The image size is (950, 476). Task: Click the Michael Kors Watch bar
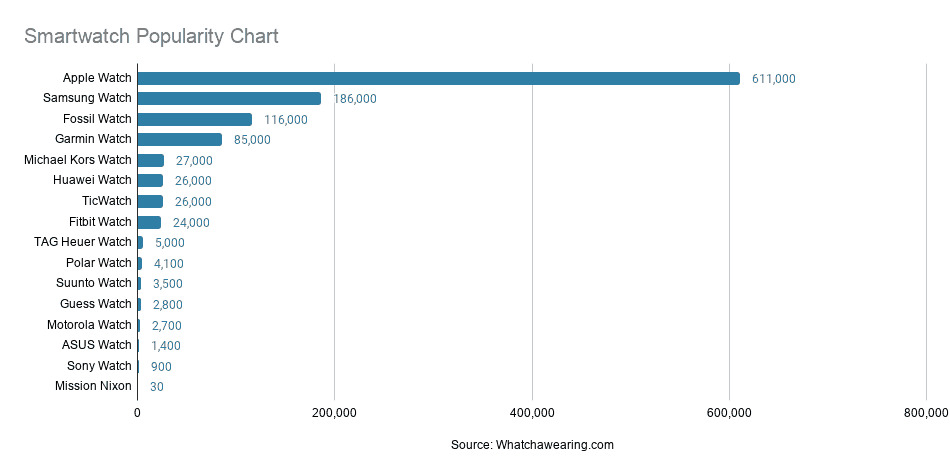(x=151, y=160)
